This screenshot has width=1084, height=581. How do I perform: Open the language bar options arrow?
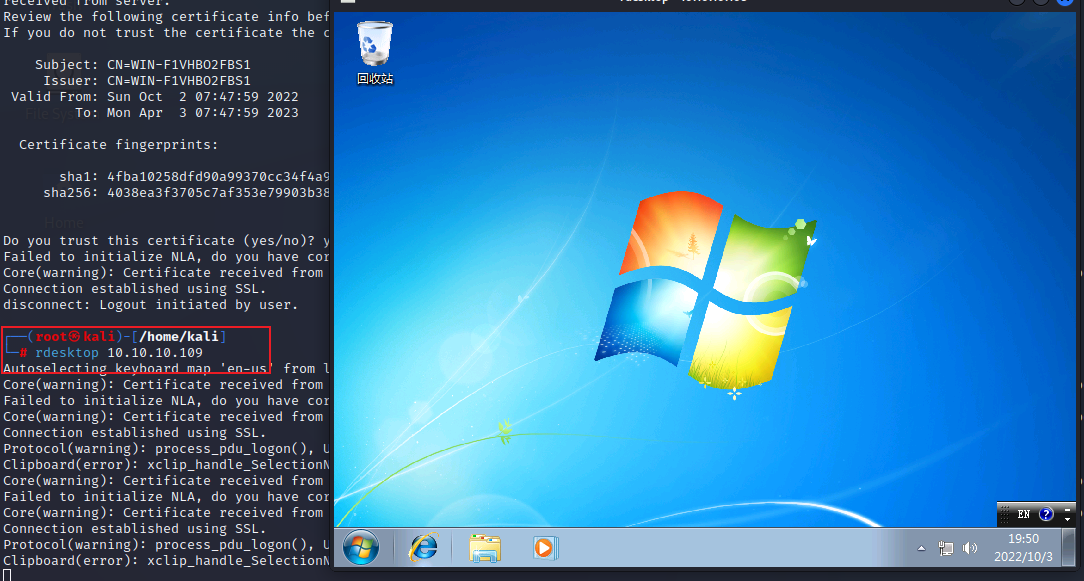1068,519
